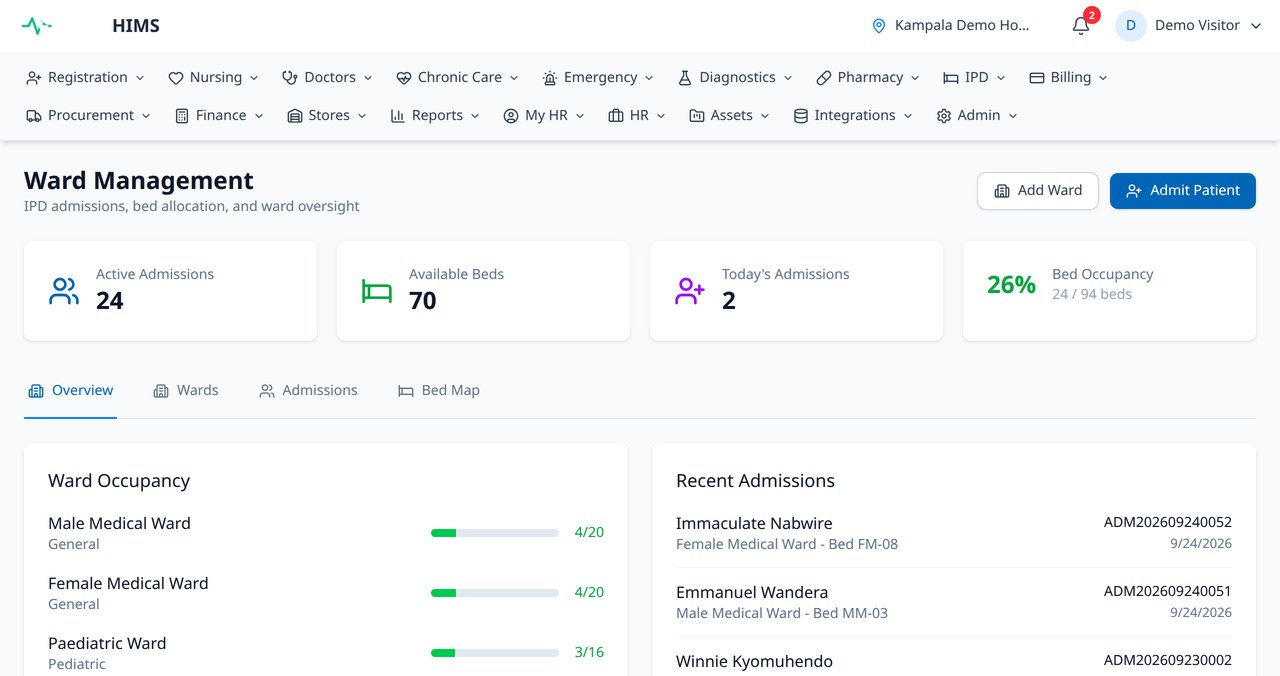Click the D user avatar circle
Screen dimensions: 1280x676
point(1131,26)
